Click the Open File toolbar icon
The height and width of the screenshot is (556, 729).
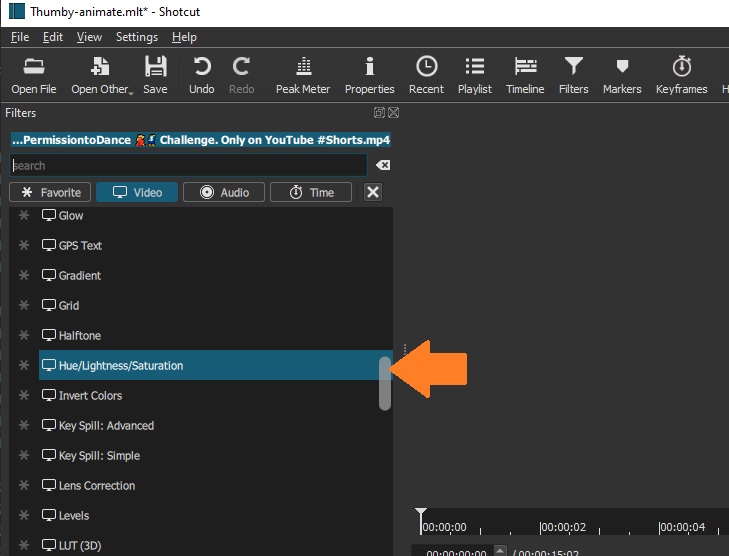[34, 75]
